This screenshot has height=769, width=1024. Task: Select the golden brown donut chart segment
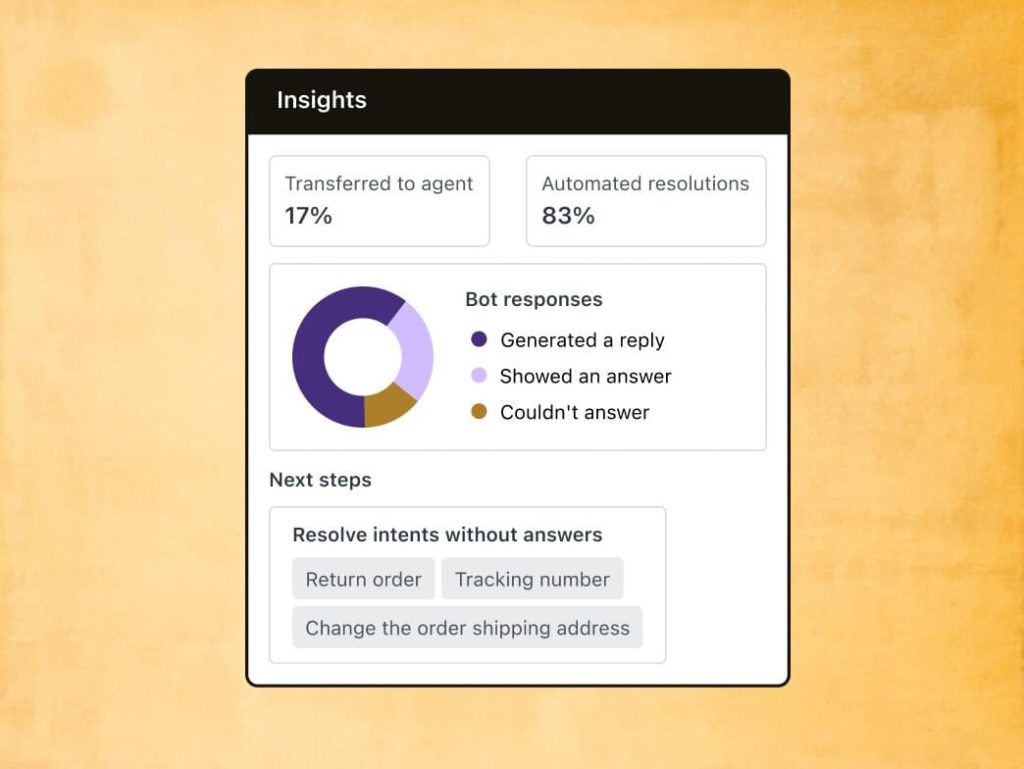[x=387, y=407]
